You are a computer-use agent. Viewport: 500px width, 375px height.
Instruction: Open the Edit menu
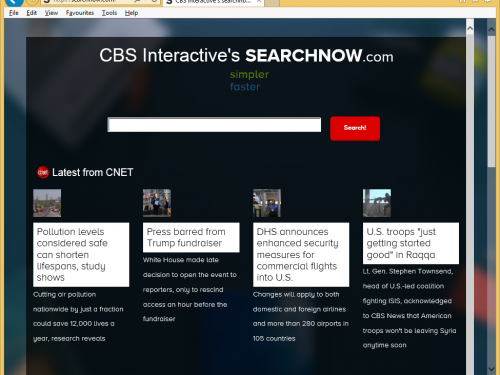pos(32,13)
